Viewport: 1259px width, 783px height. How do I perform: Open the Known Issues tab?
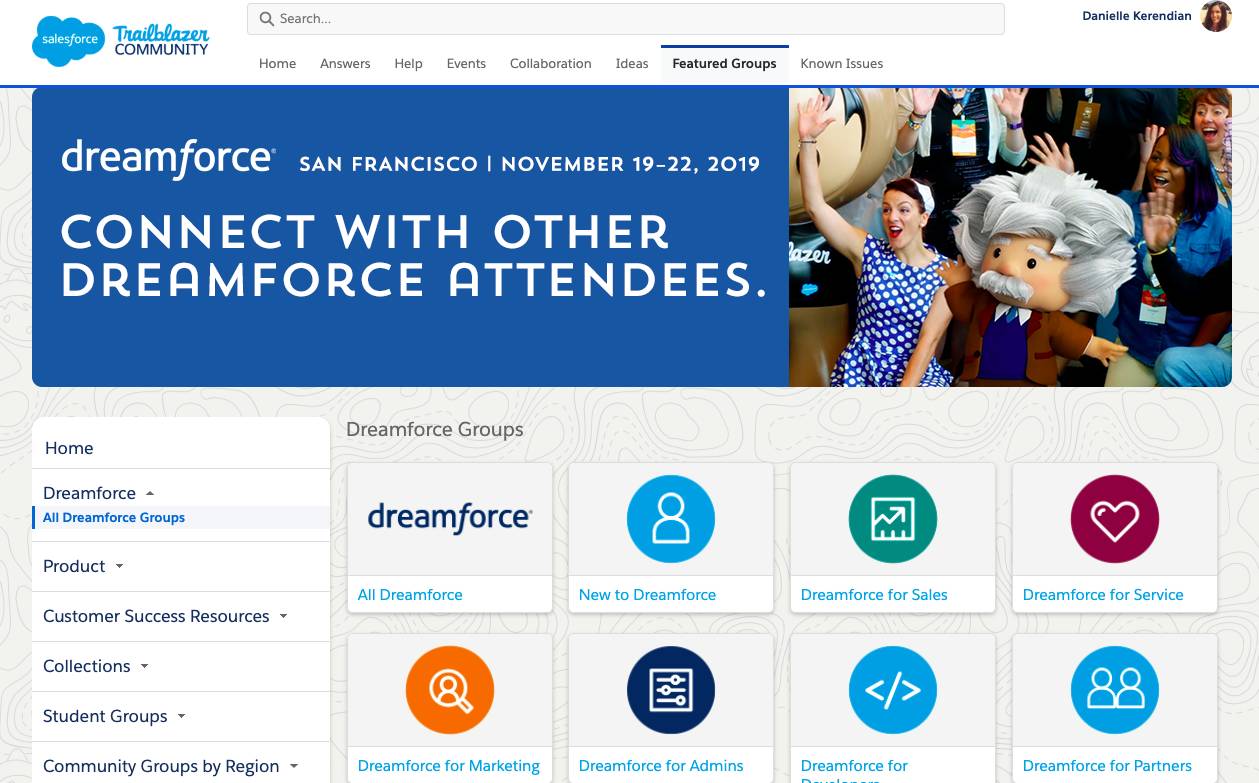point(842,63)
